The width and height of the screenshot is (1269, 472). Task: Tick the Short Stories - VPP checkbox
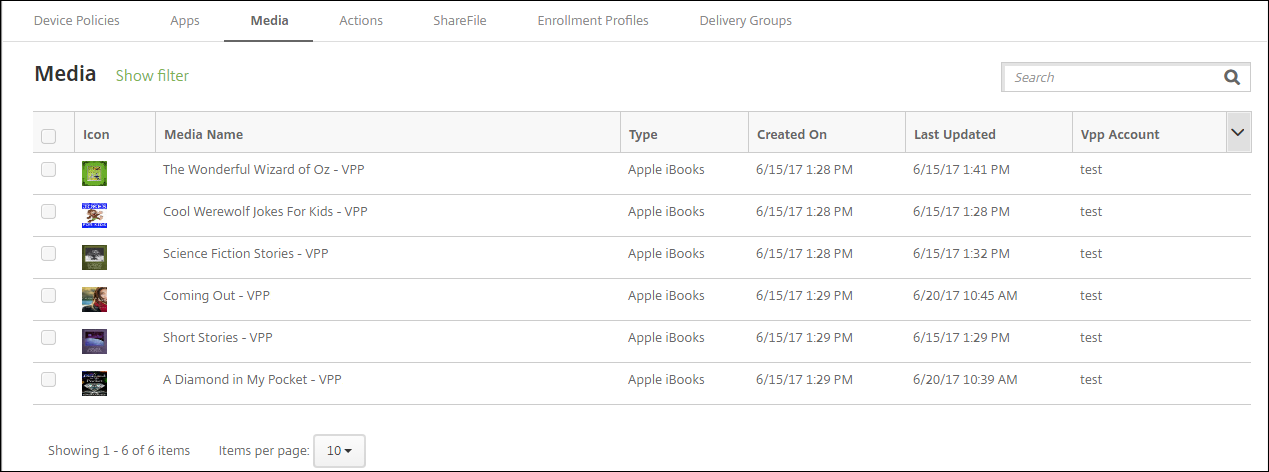[48, 338]
